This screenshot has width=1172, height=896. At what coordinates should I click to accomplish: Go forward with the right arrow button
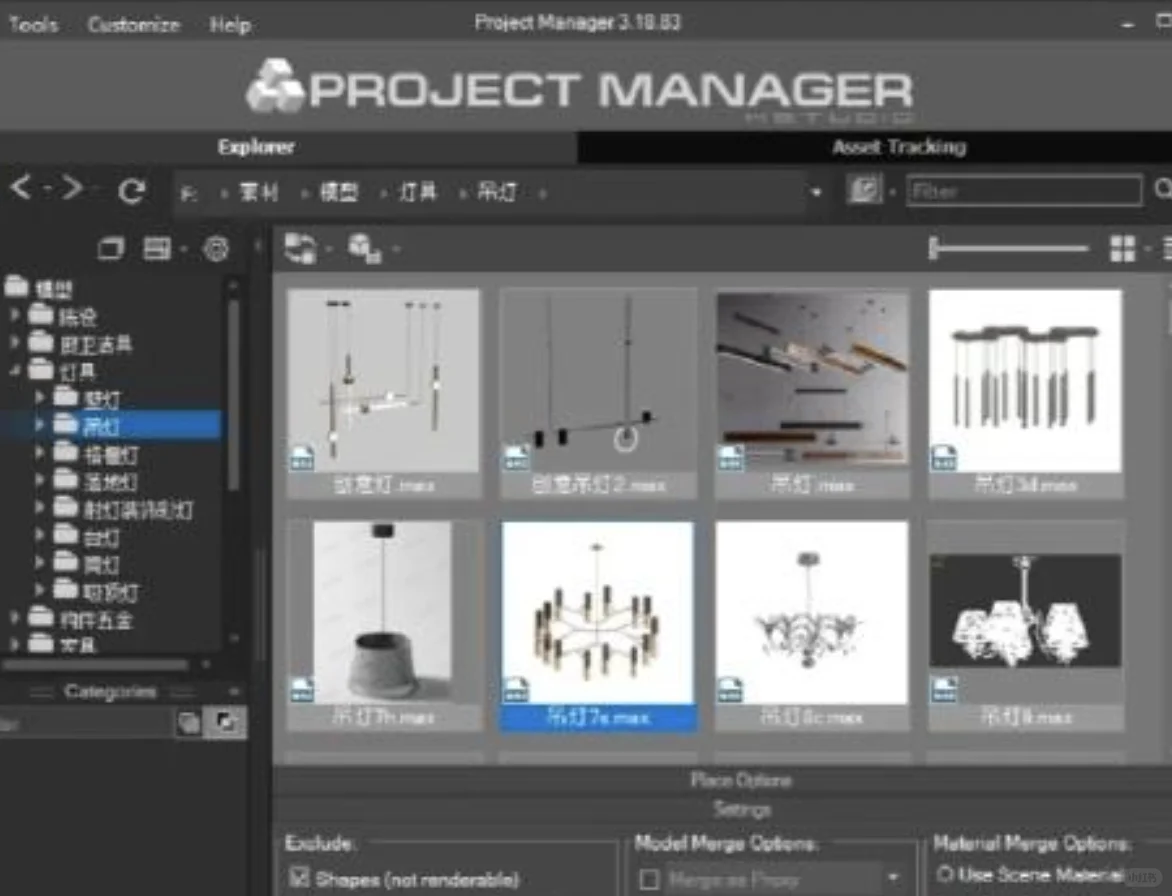[72, 188]
